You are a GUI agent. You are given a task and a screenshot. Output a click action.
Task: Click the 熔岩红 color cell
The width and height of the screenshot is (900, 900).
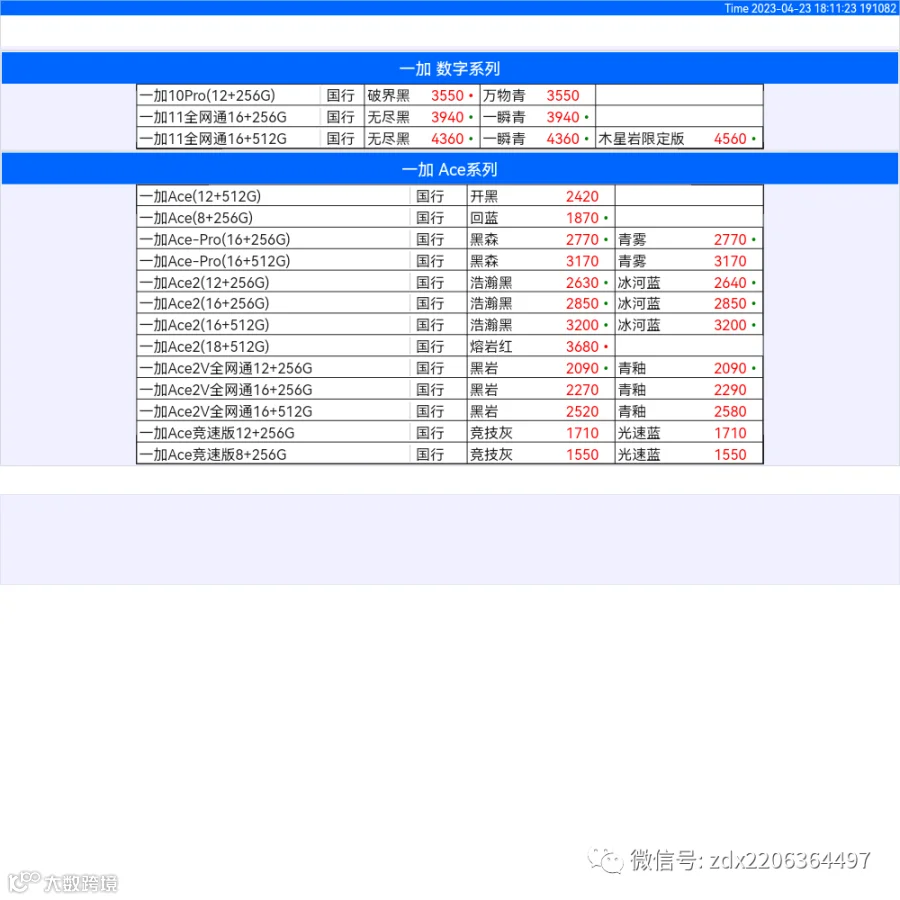point(491,347)
